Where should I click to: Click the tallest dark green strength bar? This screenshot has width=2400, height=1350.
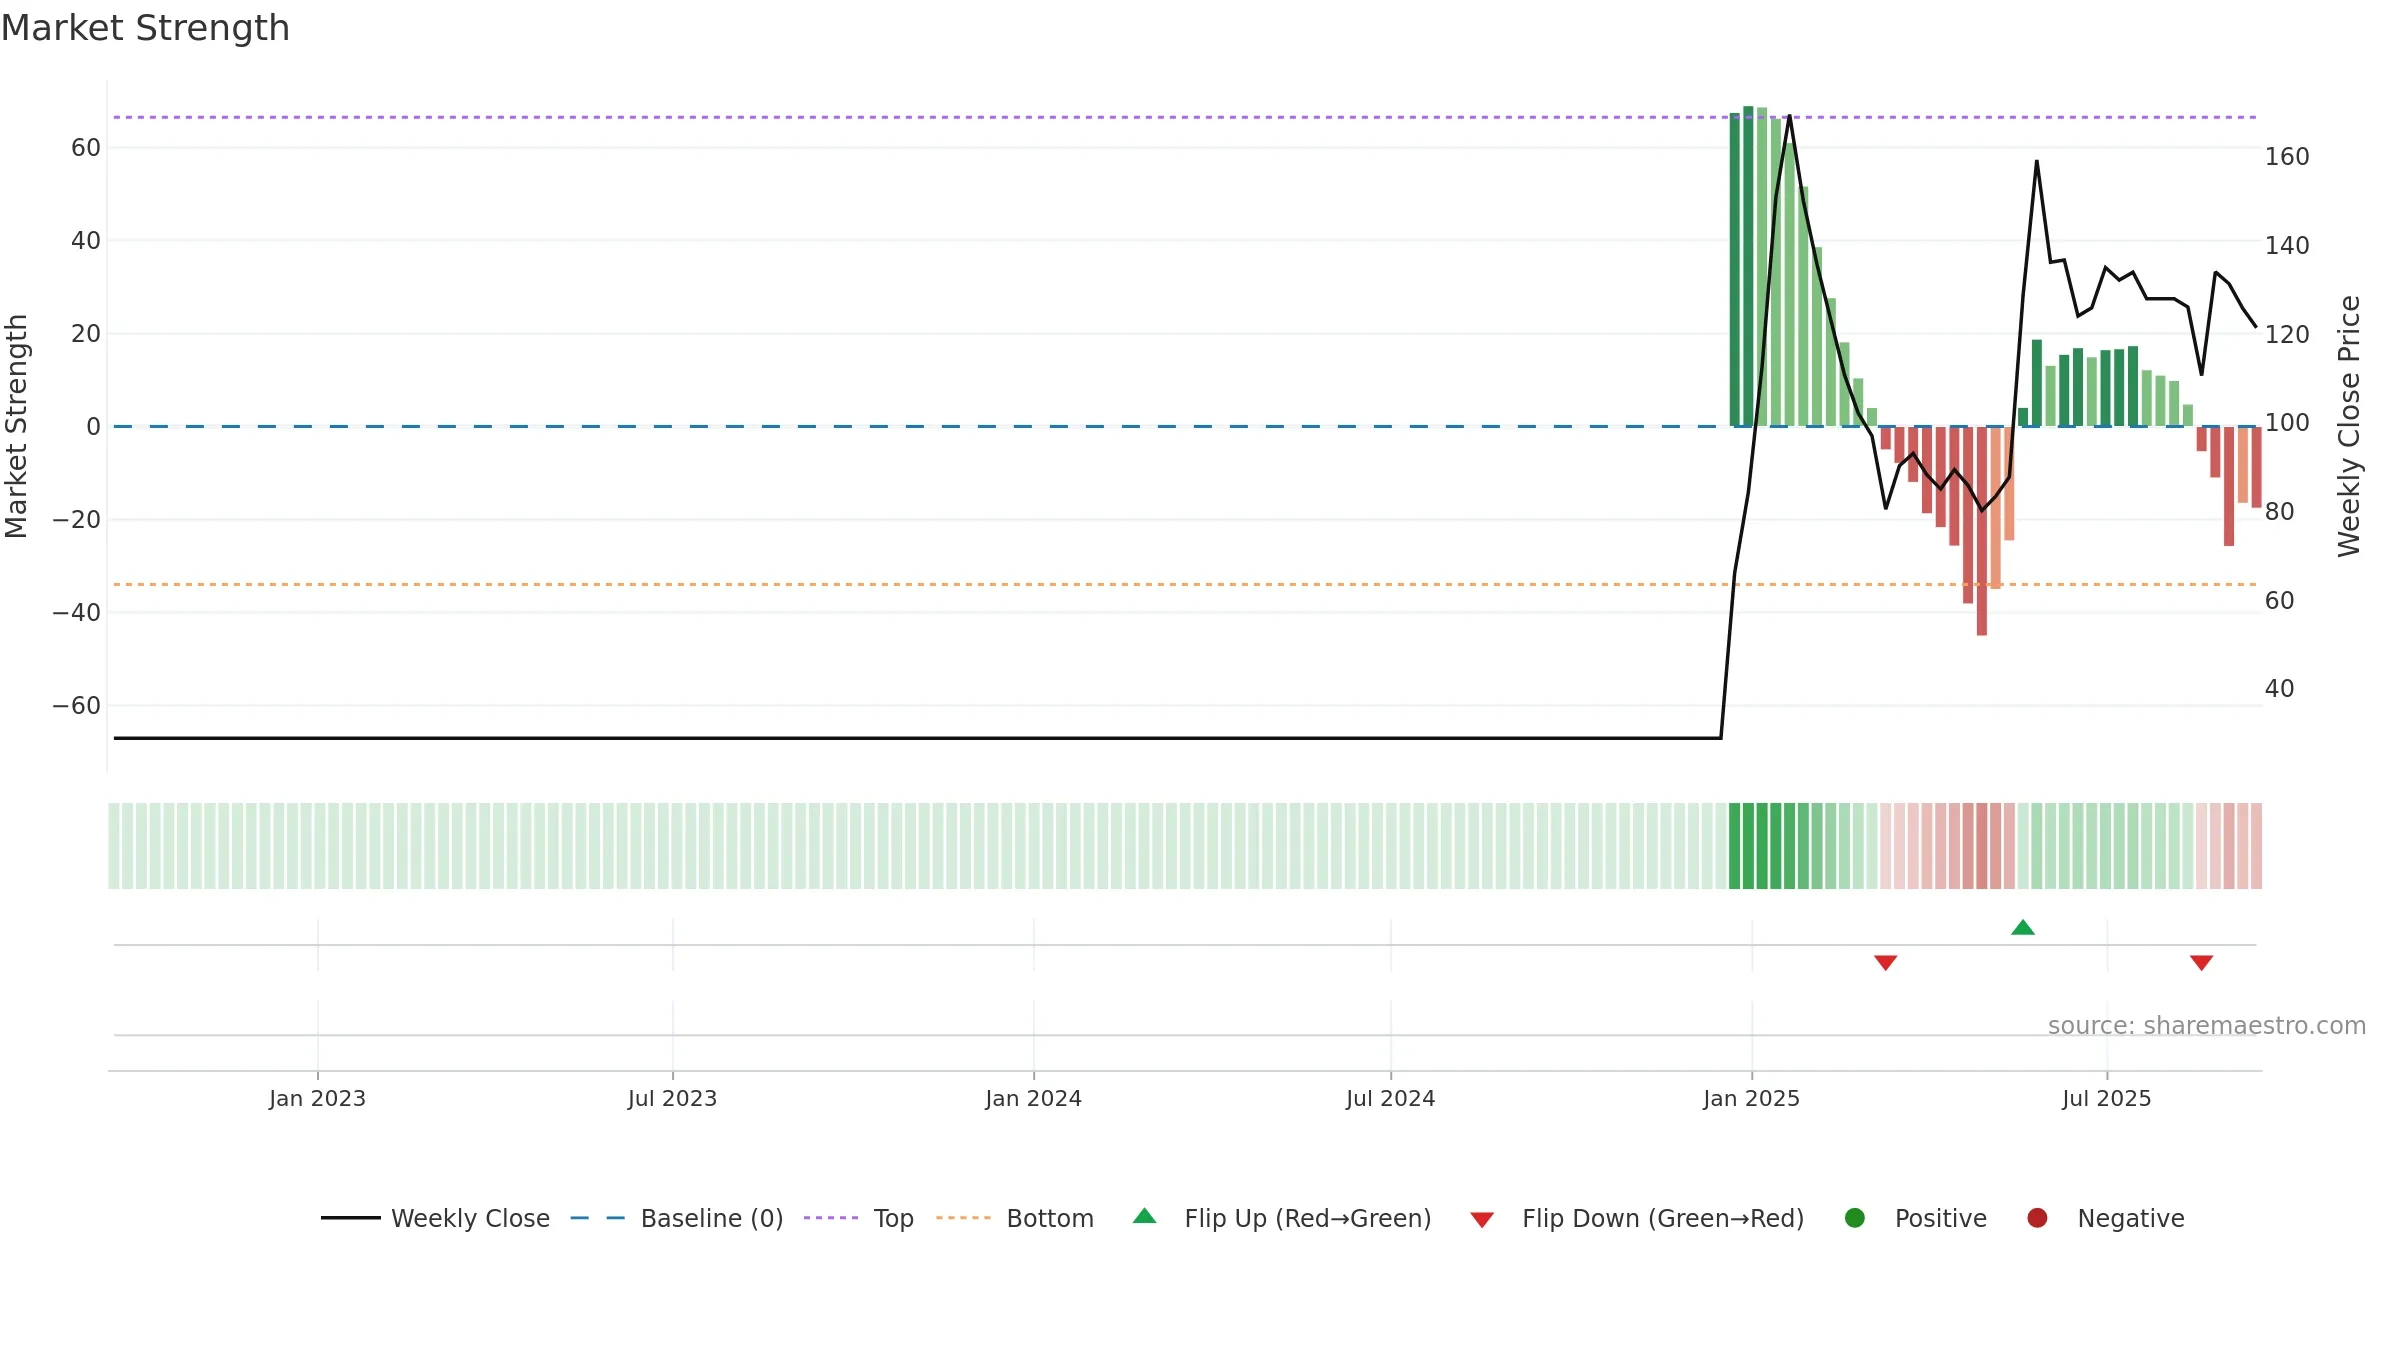tap(1748, 266)
